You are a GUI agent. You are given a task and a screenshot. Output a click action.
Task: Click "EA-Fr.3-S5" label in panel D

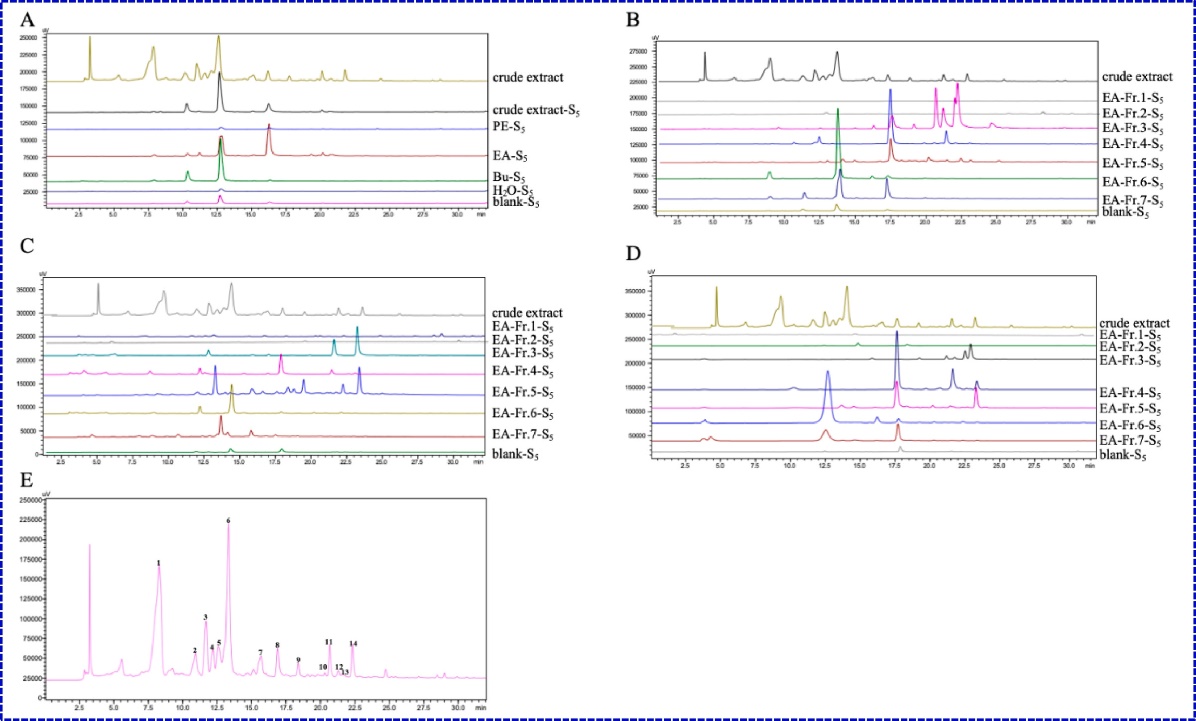(x=1132, y=360)
